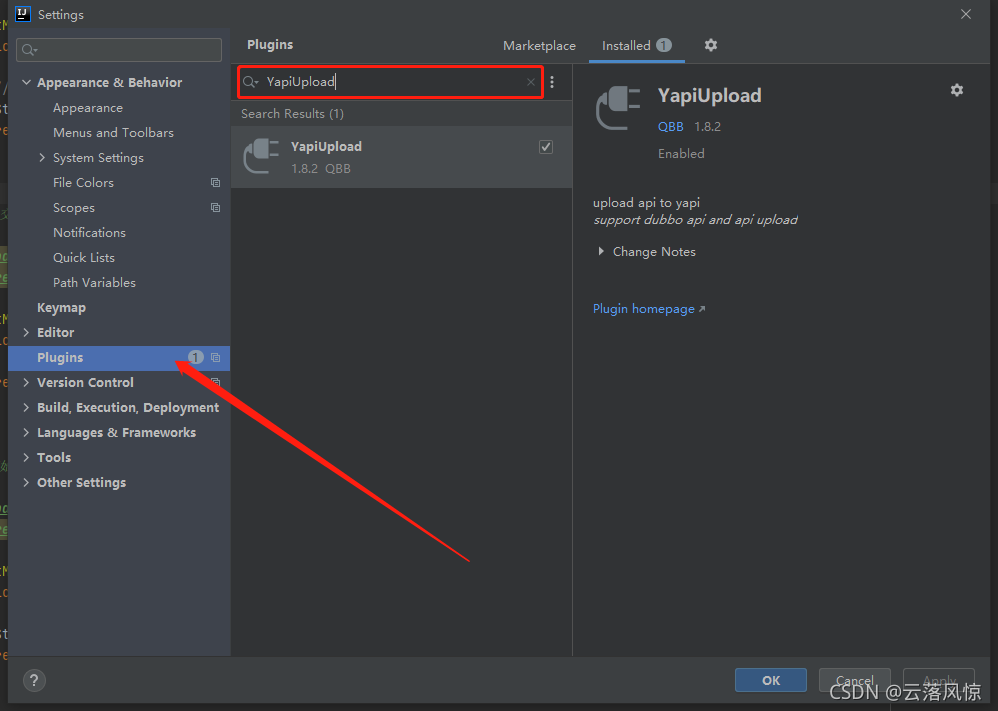This screenshot has height=711, width=998.
Task: Open Path Variables settings
Action: (x=94, y=283)
